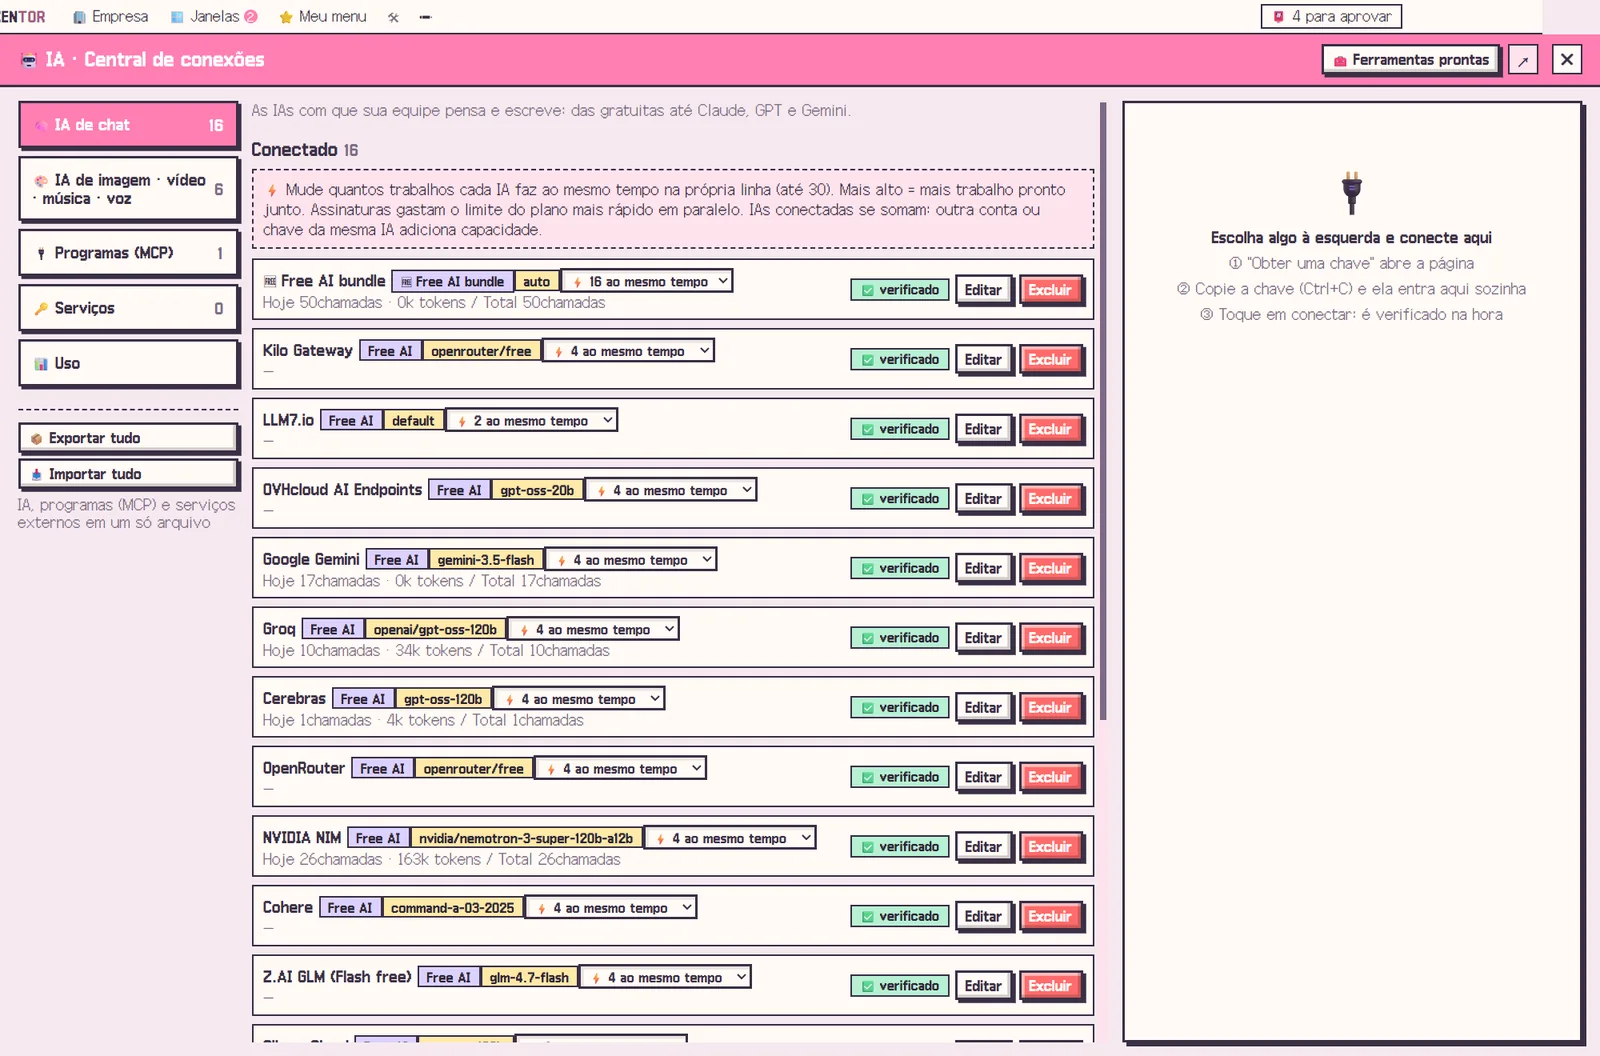Image resolution: width=1600 pixels, height=1056 pixels.
Task: Delete the Cohere connection with Excluir
Action: (x=1050, y=916)
